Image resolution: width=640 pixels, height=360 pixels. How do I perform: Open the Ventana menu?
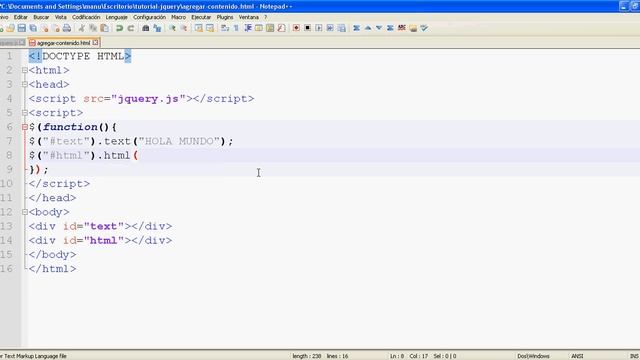(x=249, y=17)
